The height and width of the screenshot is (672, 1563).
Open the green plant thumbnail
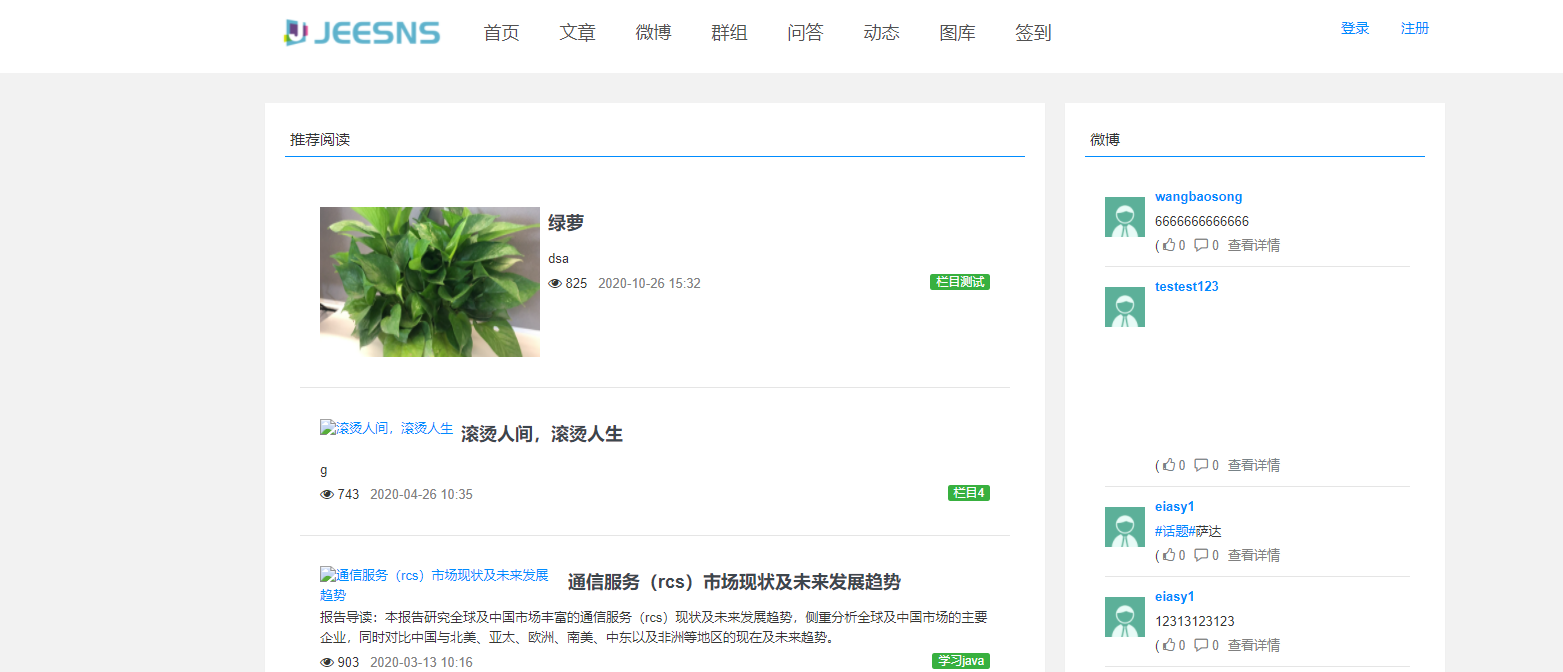click(430, 282)
